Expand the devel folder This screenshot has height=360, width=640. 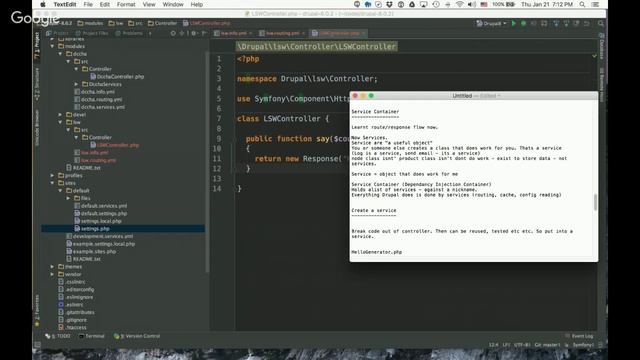tap(60, 115)
